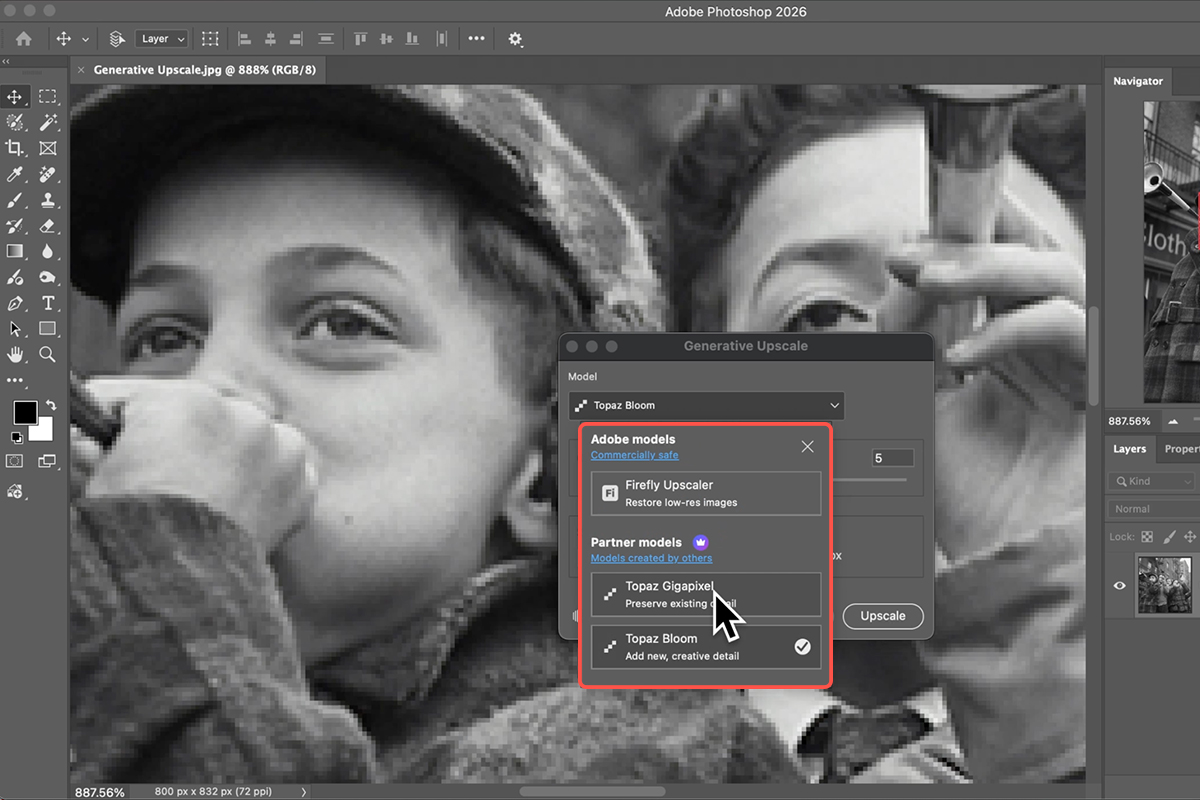1200x800 pixels.
Task: Open the options bar gear settings
Action: tap(515, 39)
